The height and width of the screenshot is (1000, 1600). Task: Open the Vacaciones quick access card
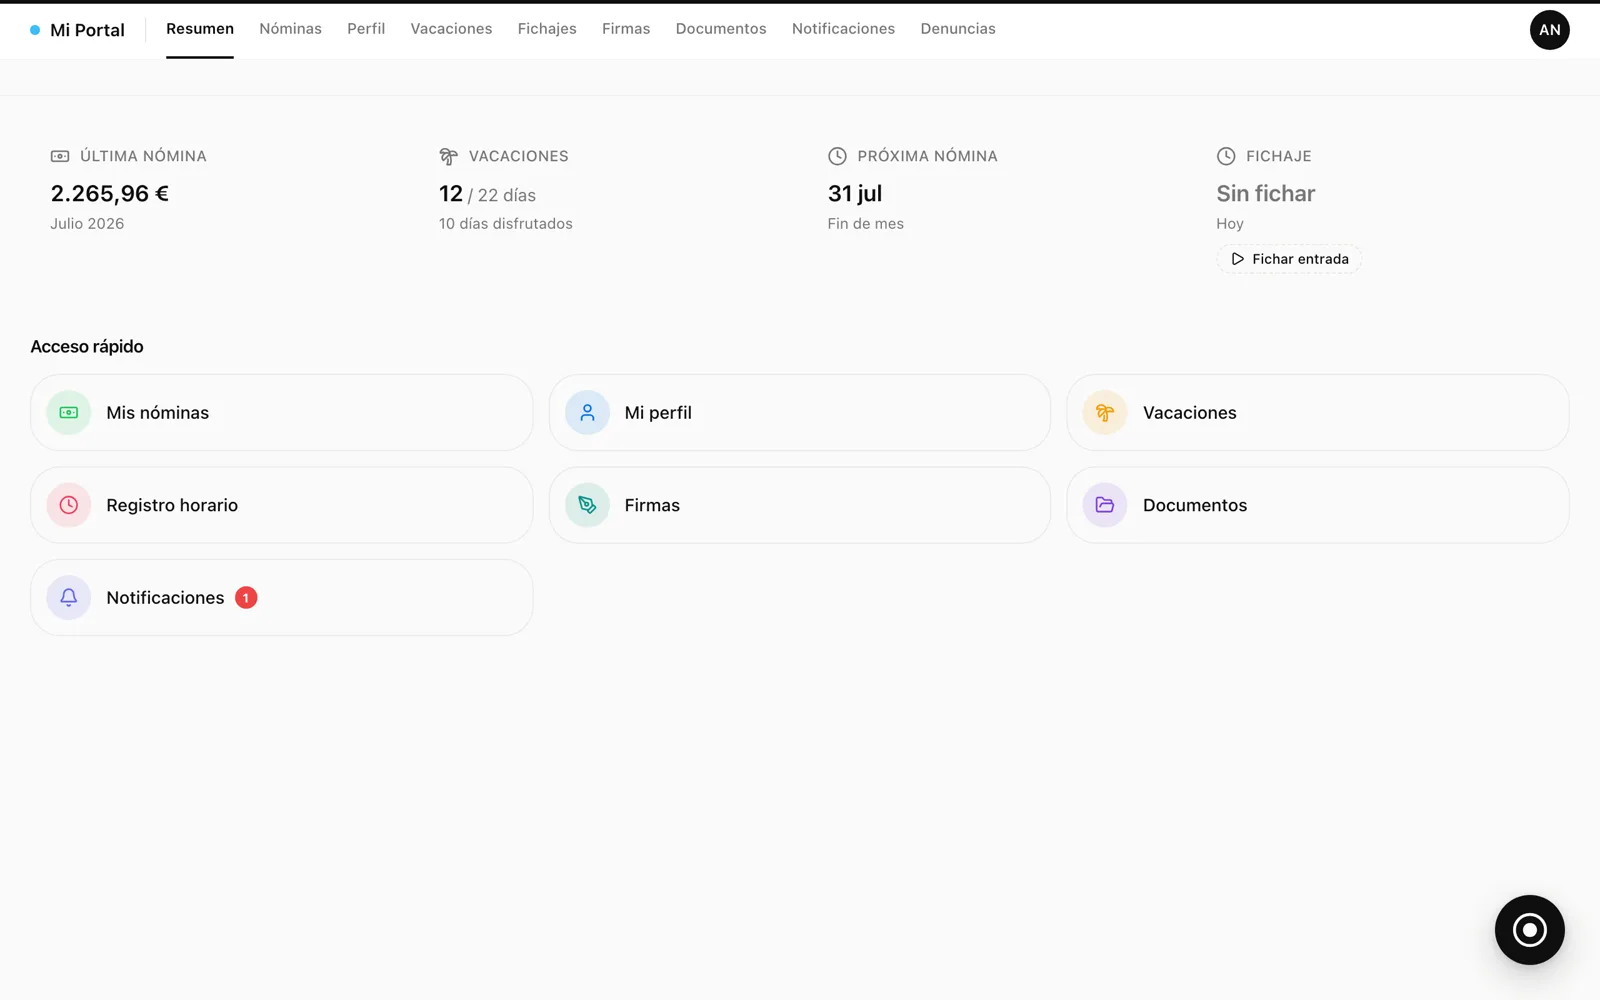[x=1318, y=413]
